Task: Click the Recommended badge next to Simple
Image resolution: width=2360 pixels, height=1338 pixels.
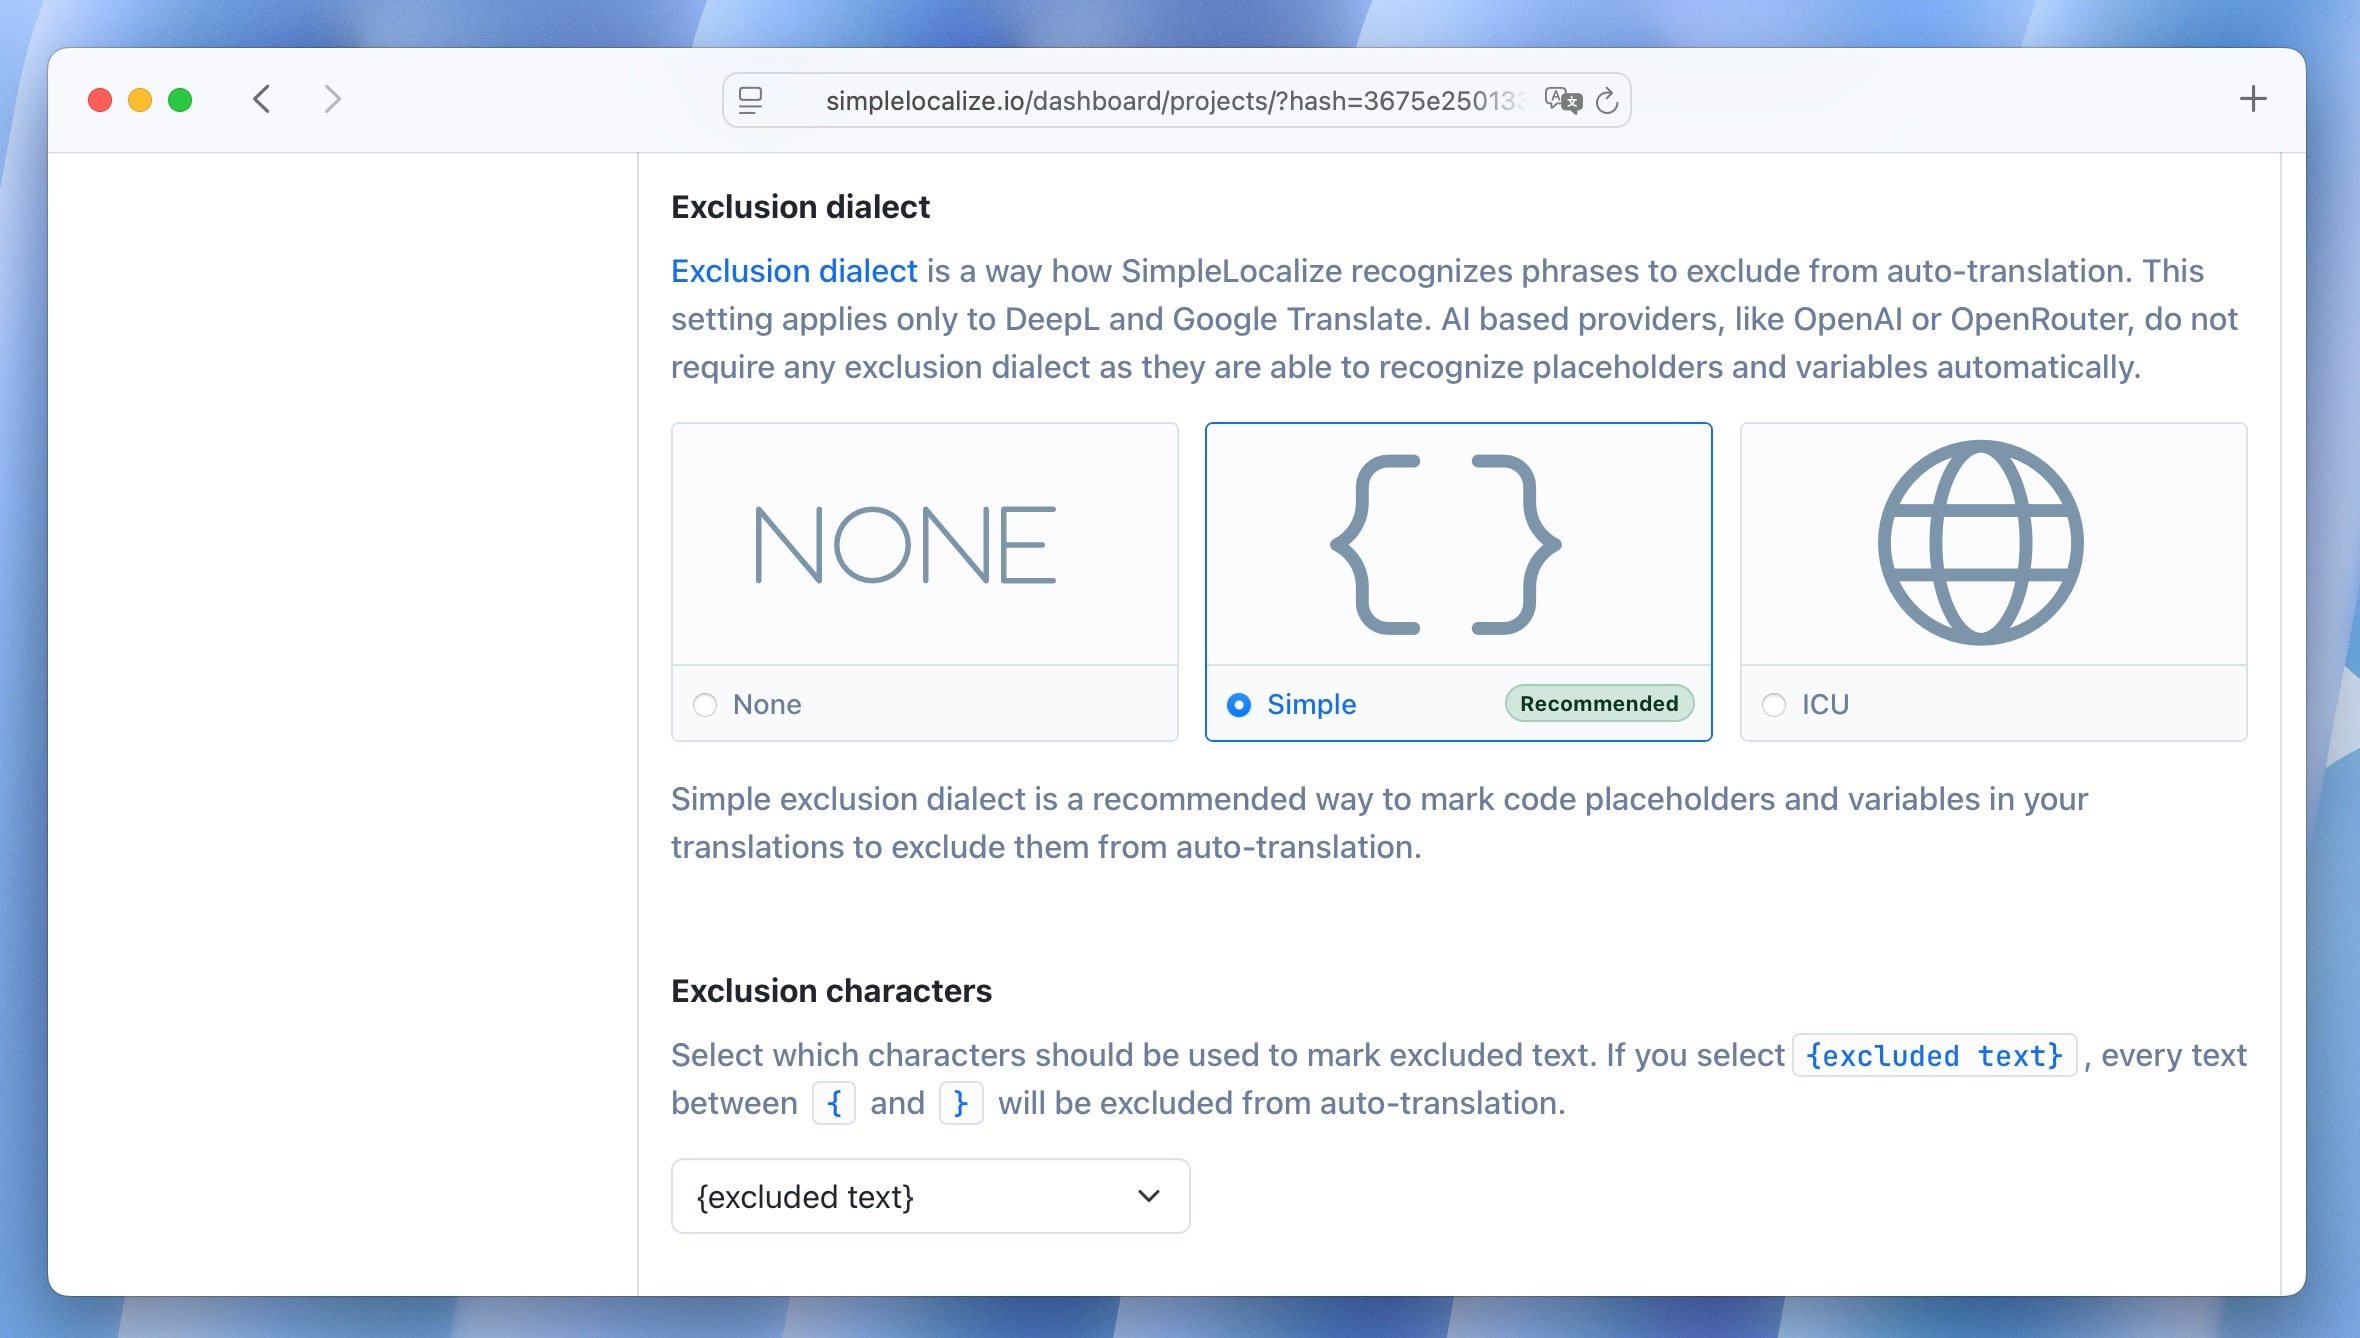Action: pos(1598,703)
